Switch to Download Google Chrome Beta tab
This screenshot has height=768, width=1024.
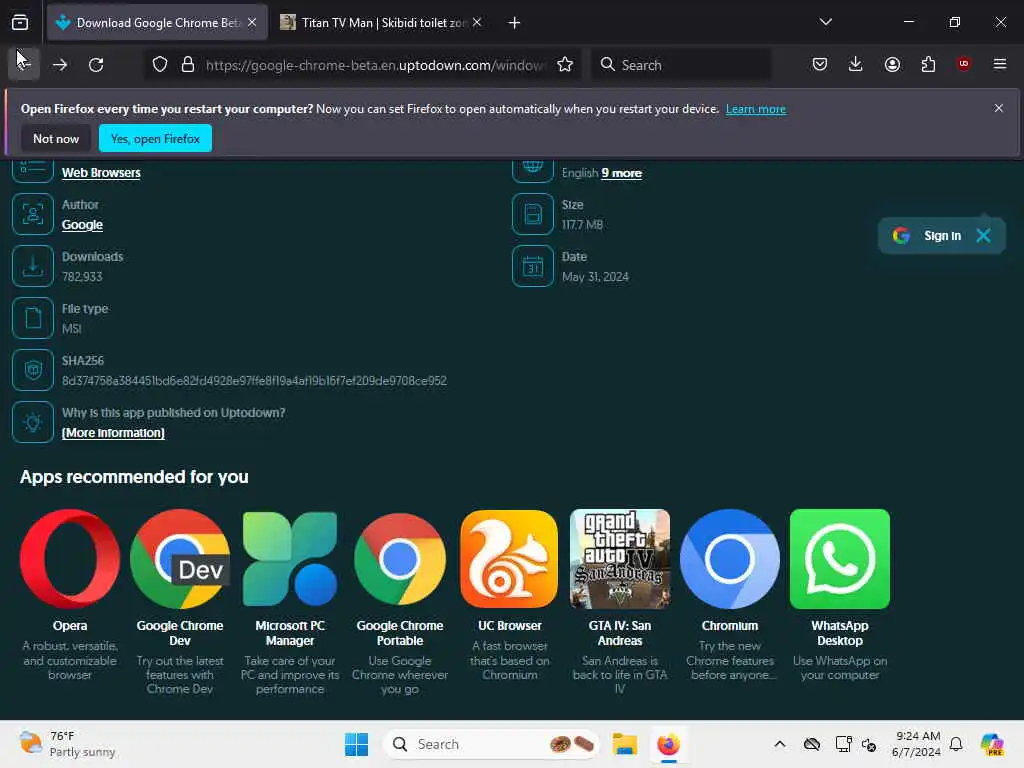157,23
